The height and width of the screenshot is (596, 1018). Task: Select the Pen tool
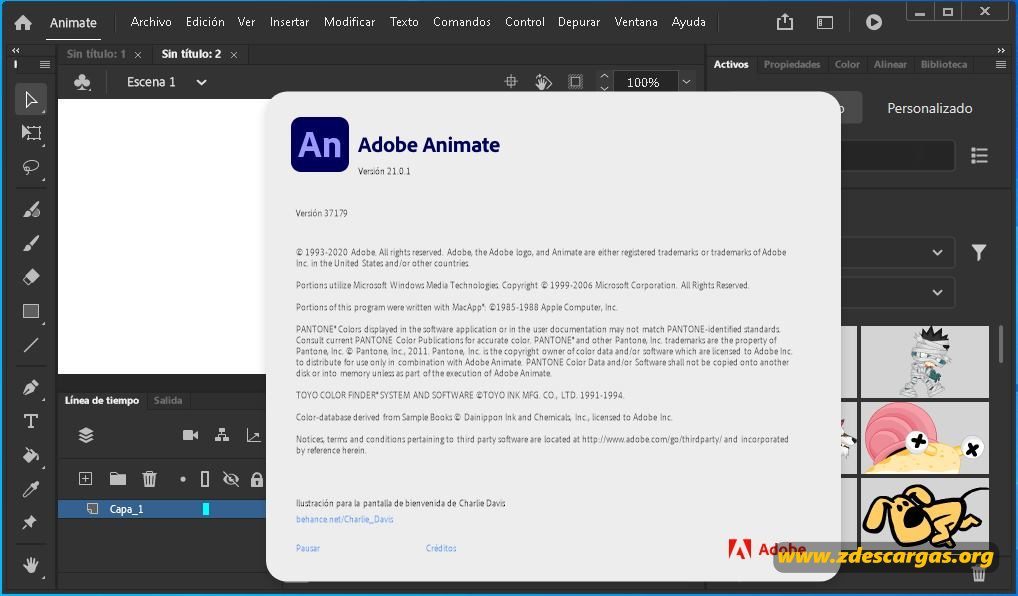pyautogui.click(x=31, y=387)
